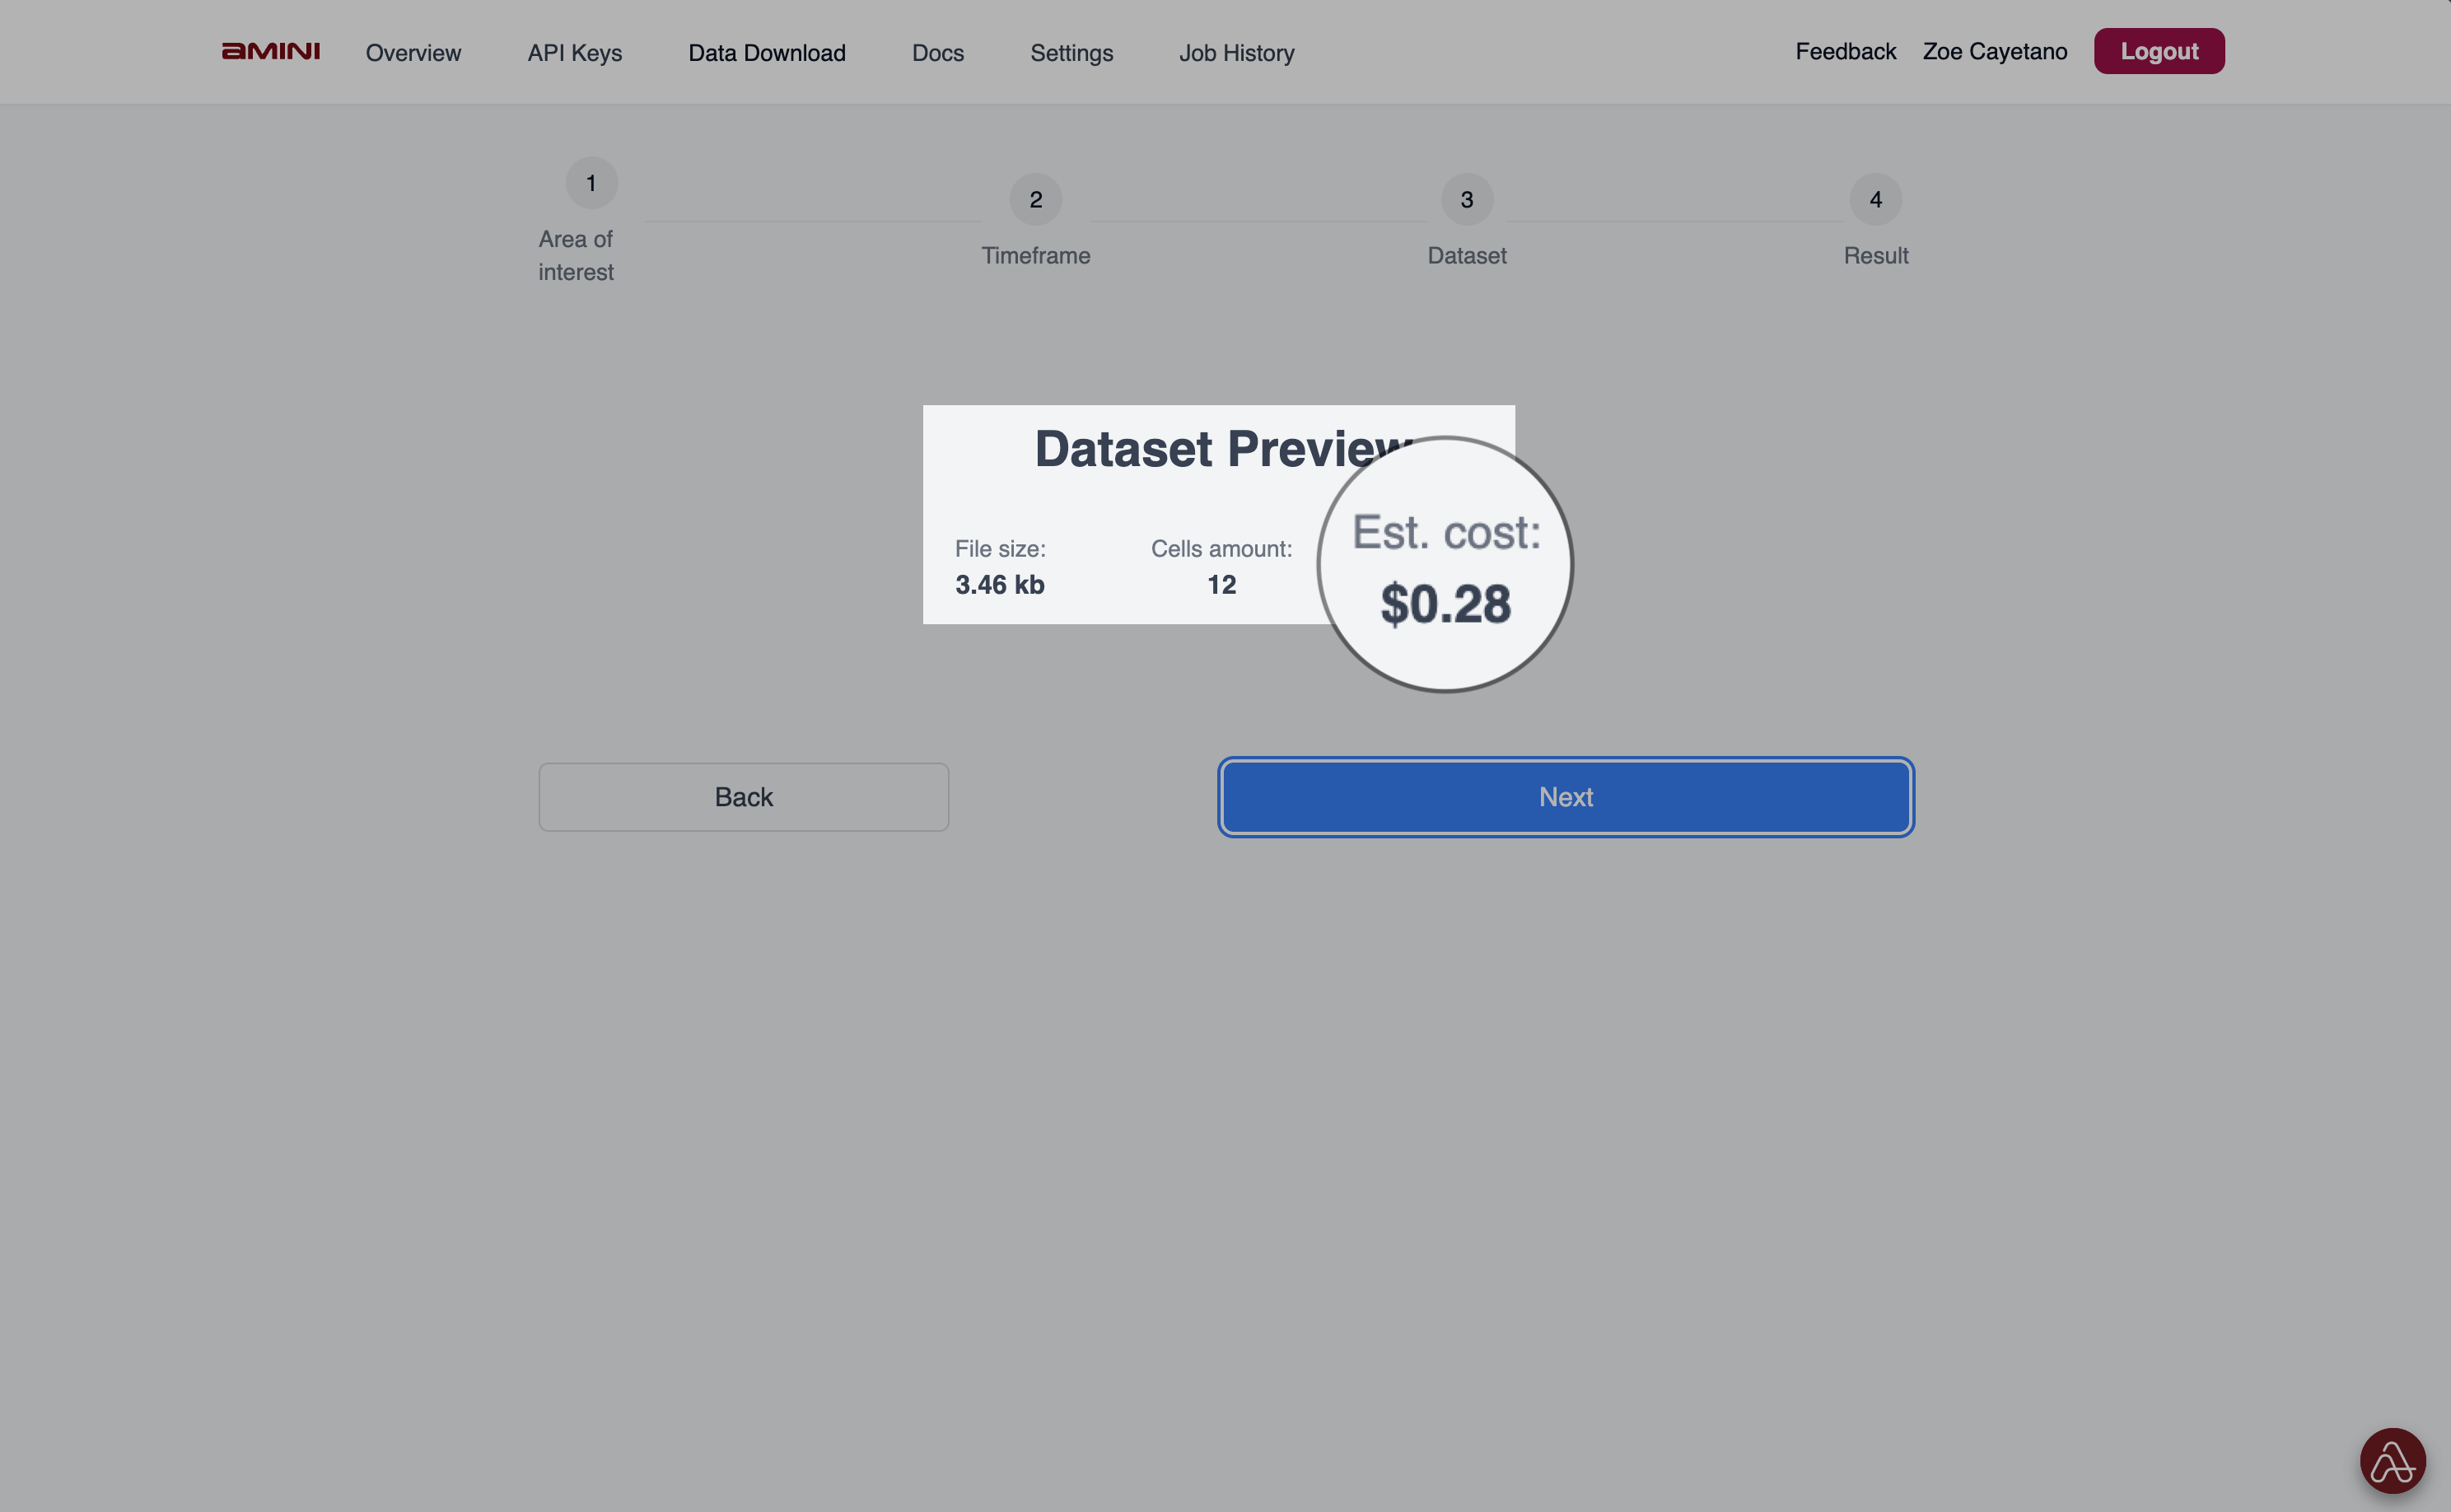The image size is (2451, 1512).
Task: Open the Docs page
Action: click(x=937, y=52)
